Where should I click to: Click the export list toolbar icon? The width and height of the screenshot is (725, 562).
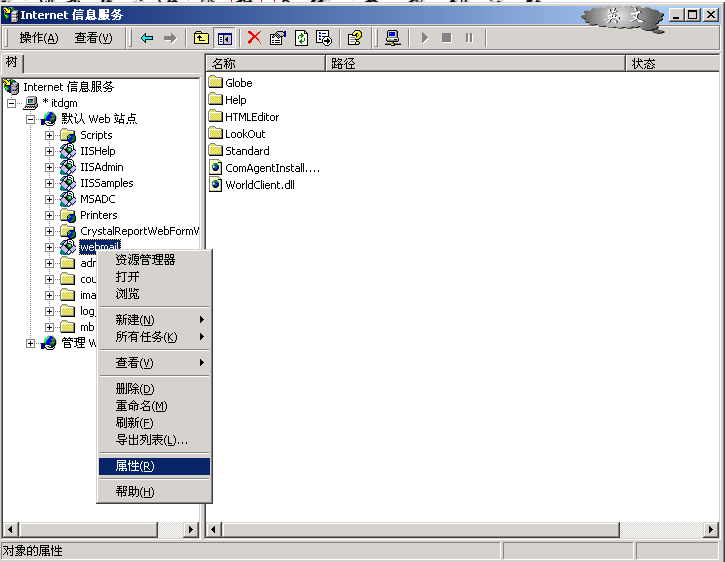point(323,38)
